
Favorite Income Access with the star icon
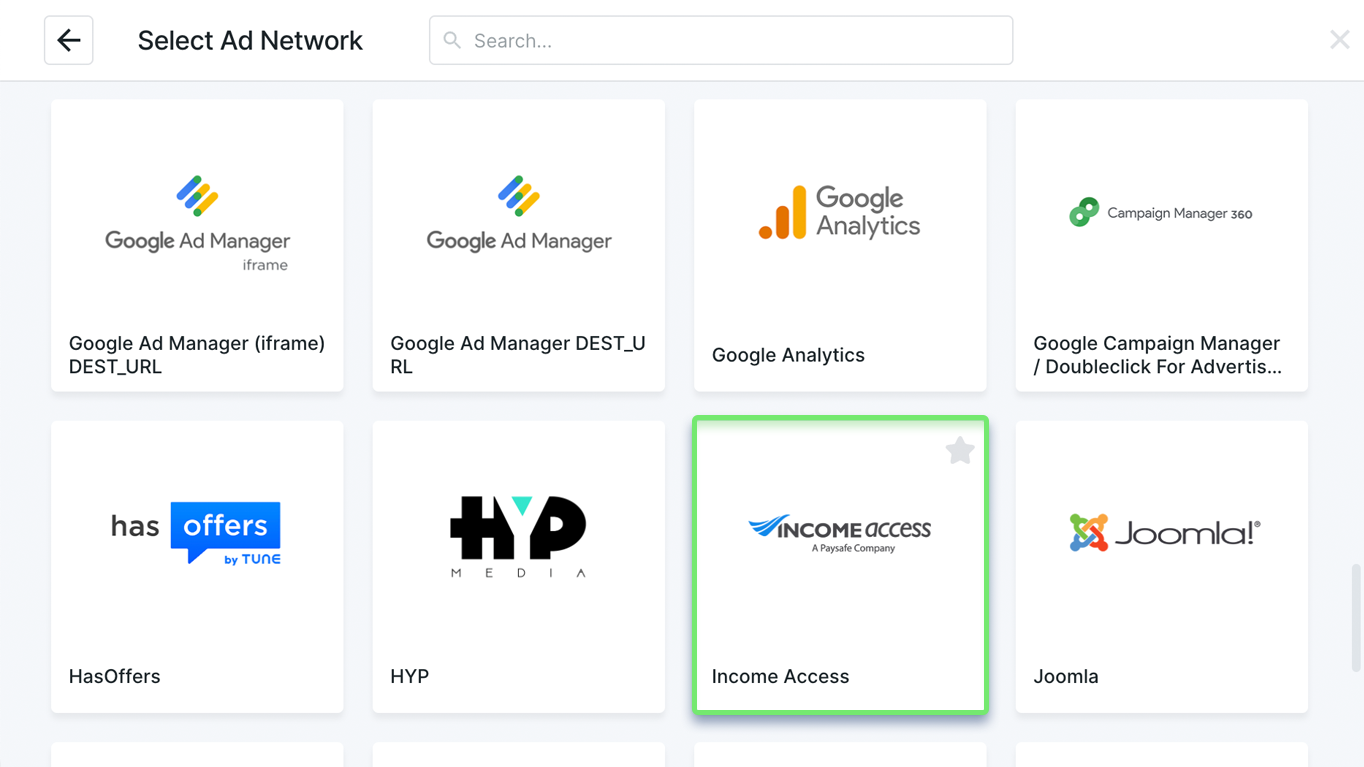coord(960,451)
